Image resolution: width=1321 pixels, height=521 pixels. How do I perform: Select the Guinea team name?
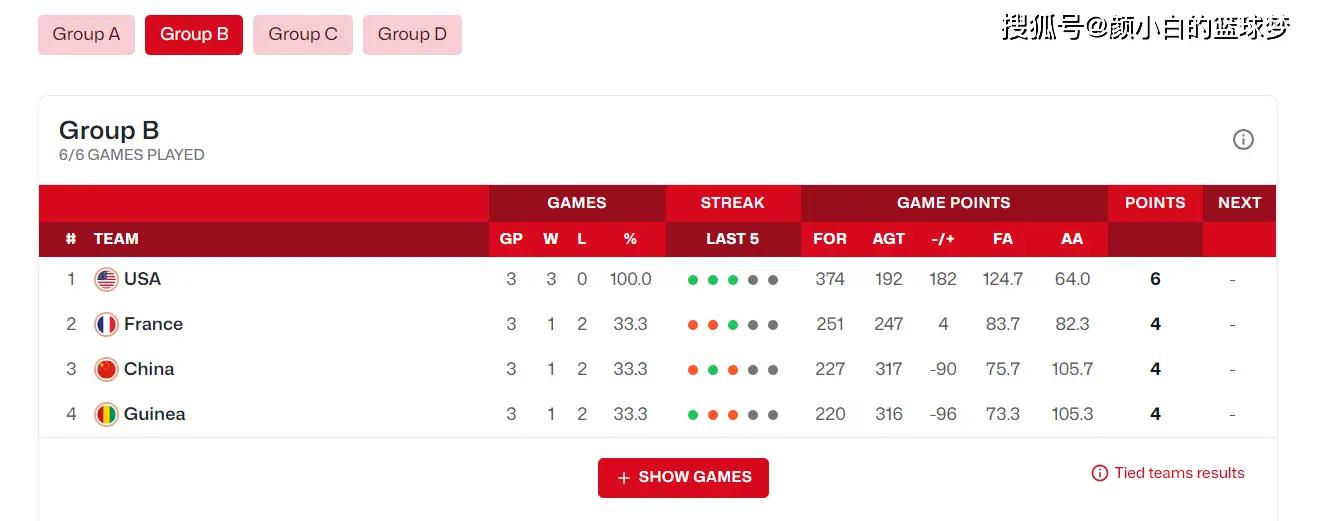pyautogui.click(x=154, y=414)
